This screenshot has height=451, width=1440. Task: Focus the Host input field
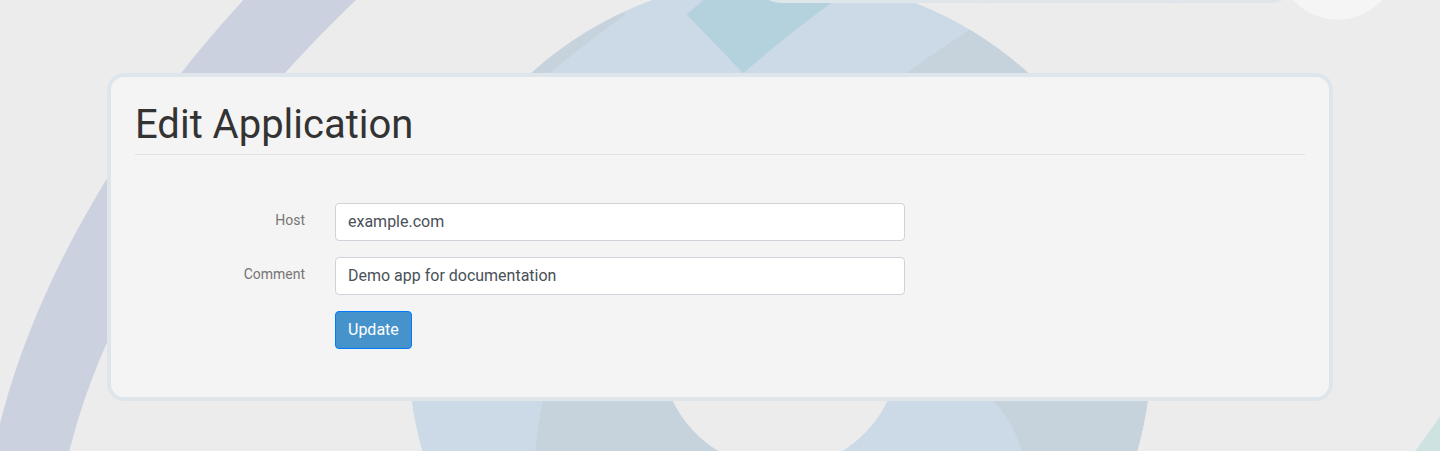point(619,222)
